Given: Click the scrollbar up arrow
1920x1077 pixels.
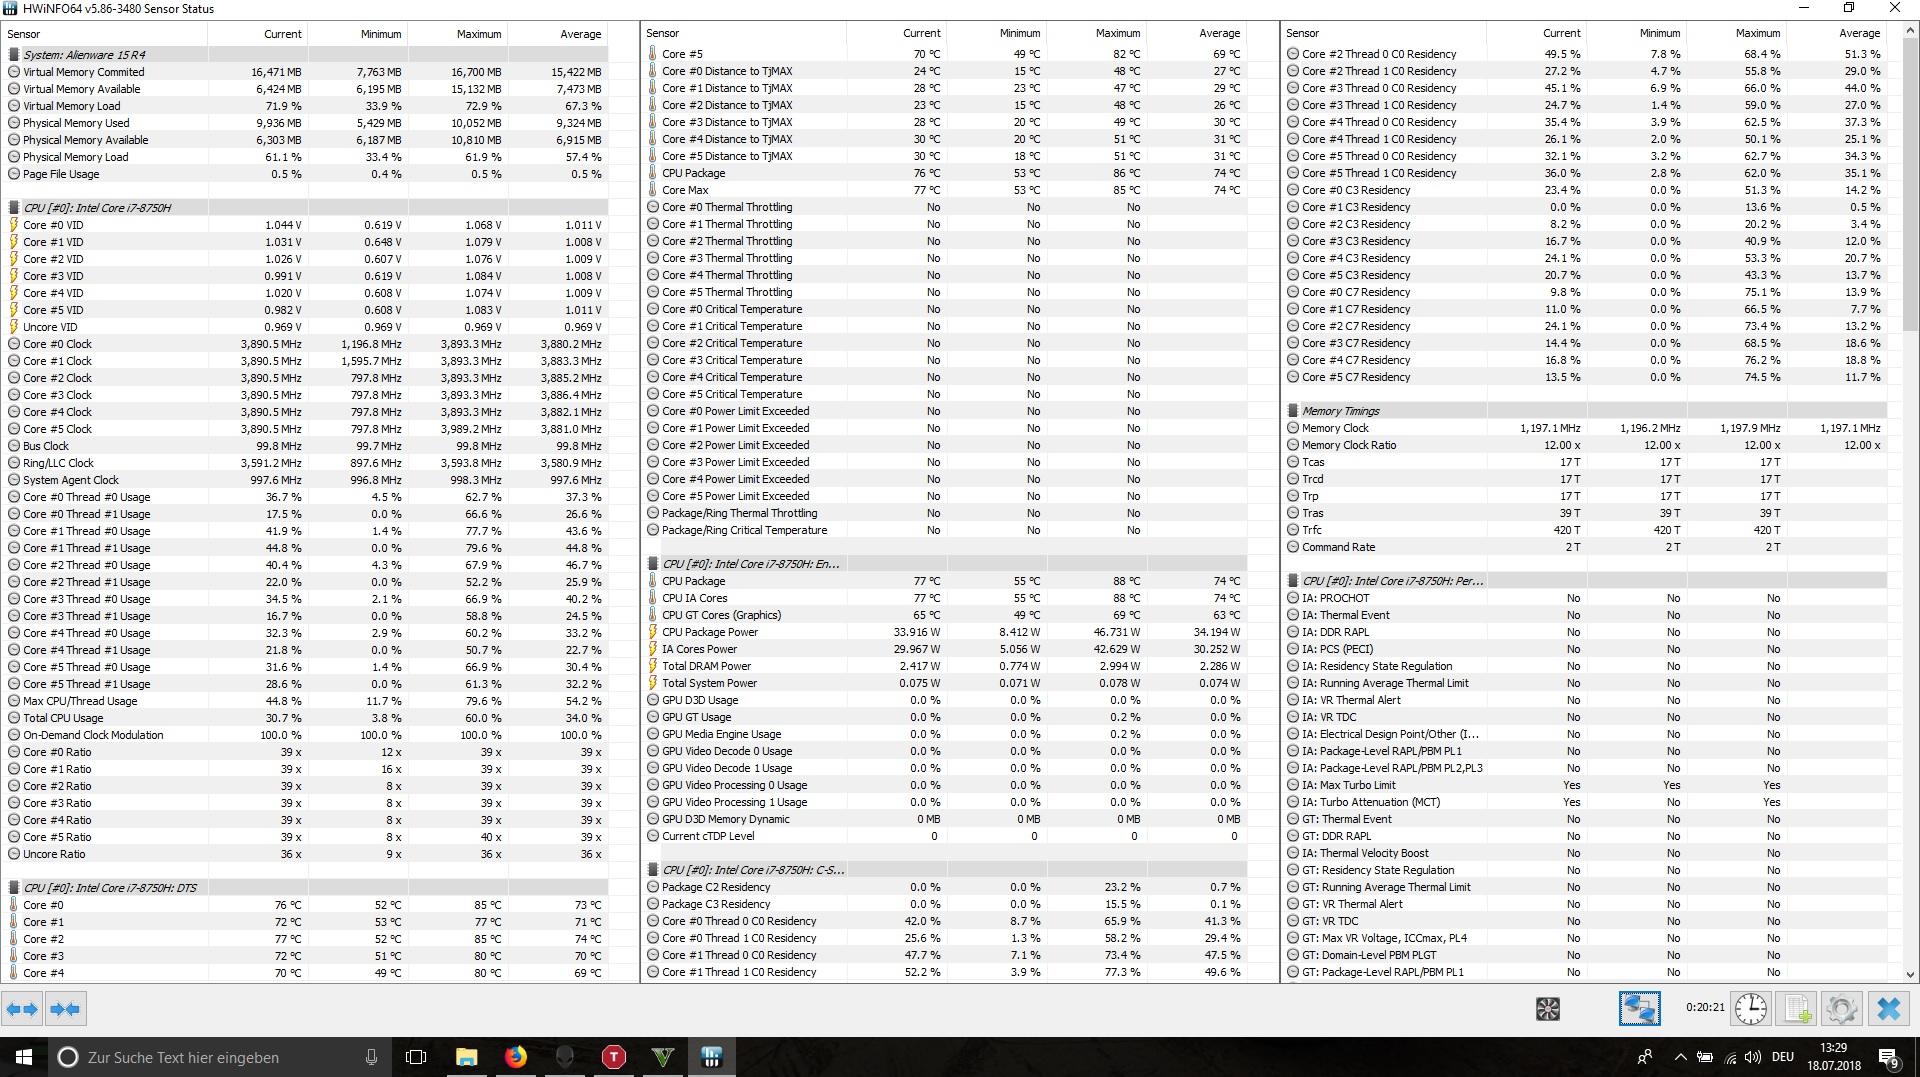Looking at the screenshot, I should tap(1910, 31).
